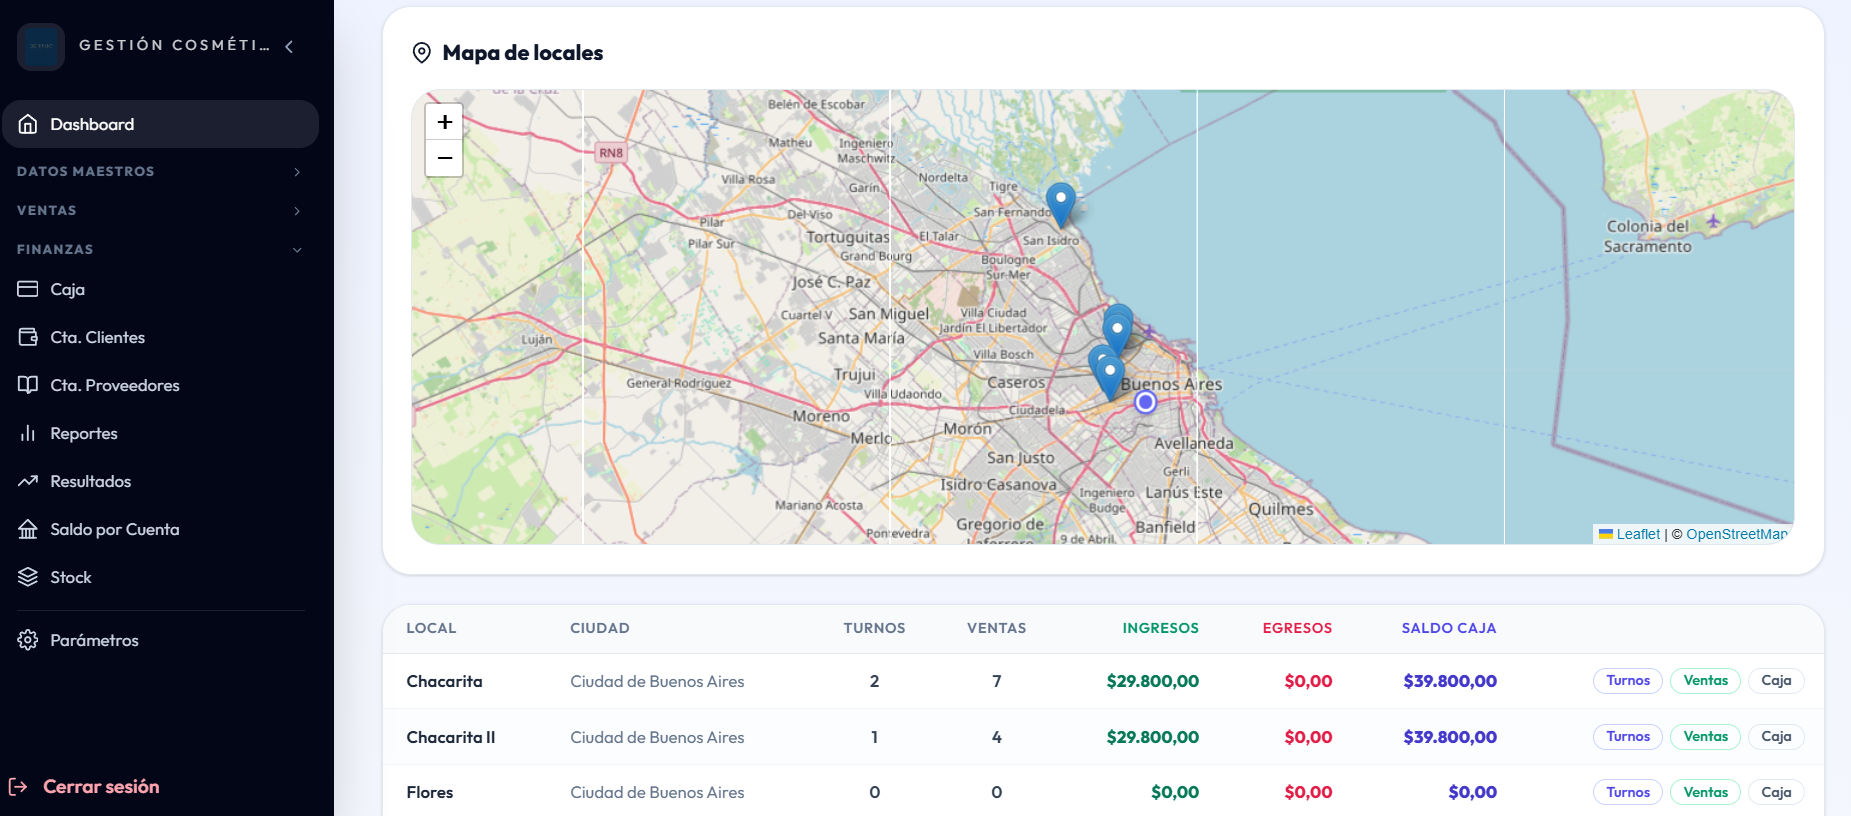The image size is (1851, 816).
Task: Open Turnos for the Chacarita row
Action: pos(1628,681)
